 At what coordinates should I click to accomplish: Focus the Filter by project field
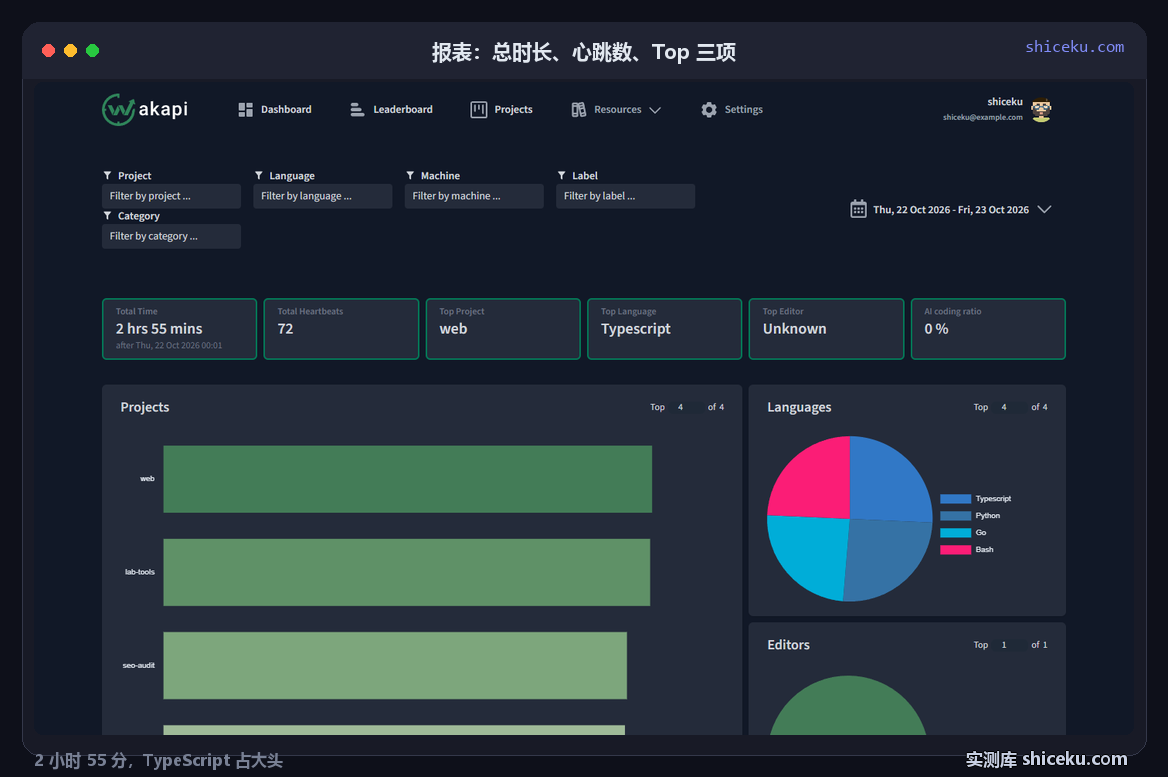pos(171,196)
